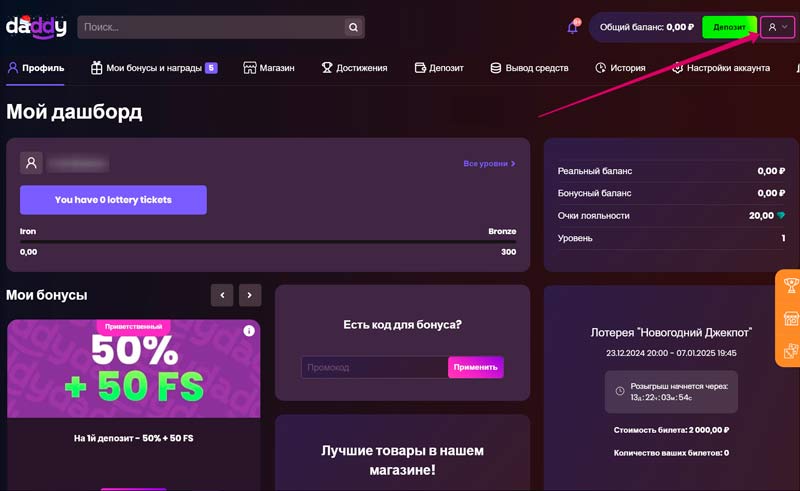This screenshot has width=800, height=491.
Task: Click the coins icon by Вывод средств
Action: (495, 68)
